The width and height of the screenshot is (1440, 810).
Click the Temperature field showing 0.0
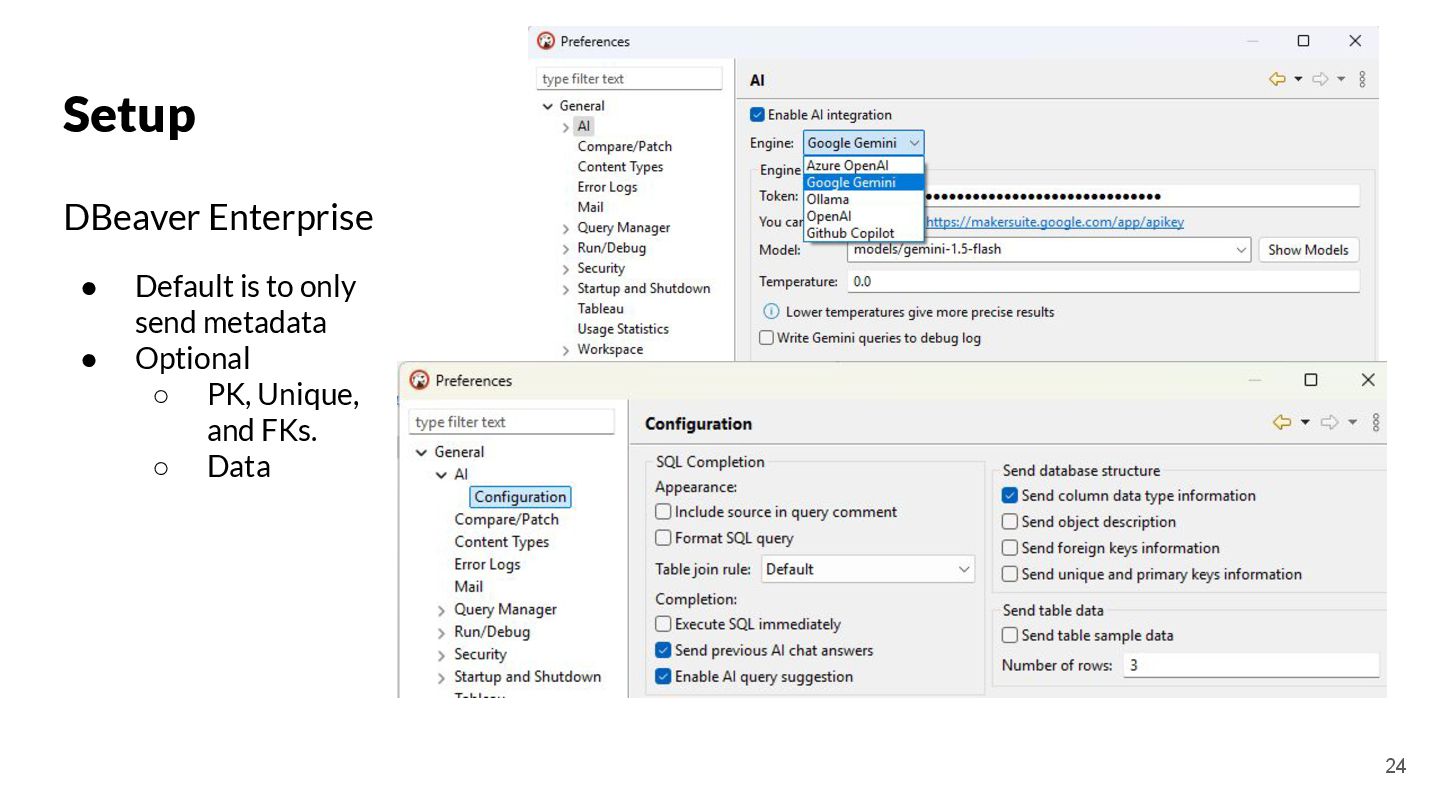[1103, 282]
